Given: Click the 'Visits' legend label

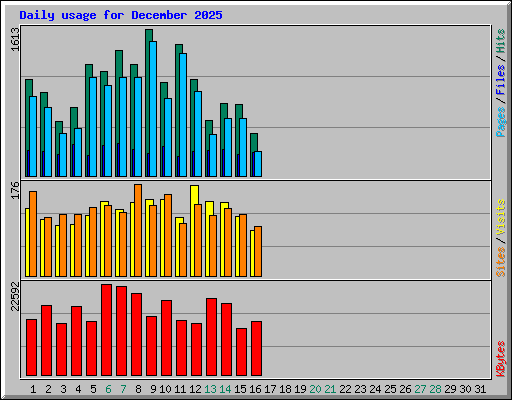Looking at the screenshot, I should 500,217.
